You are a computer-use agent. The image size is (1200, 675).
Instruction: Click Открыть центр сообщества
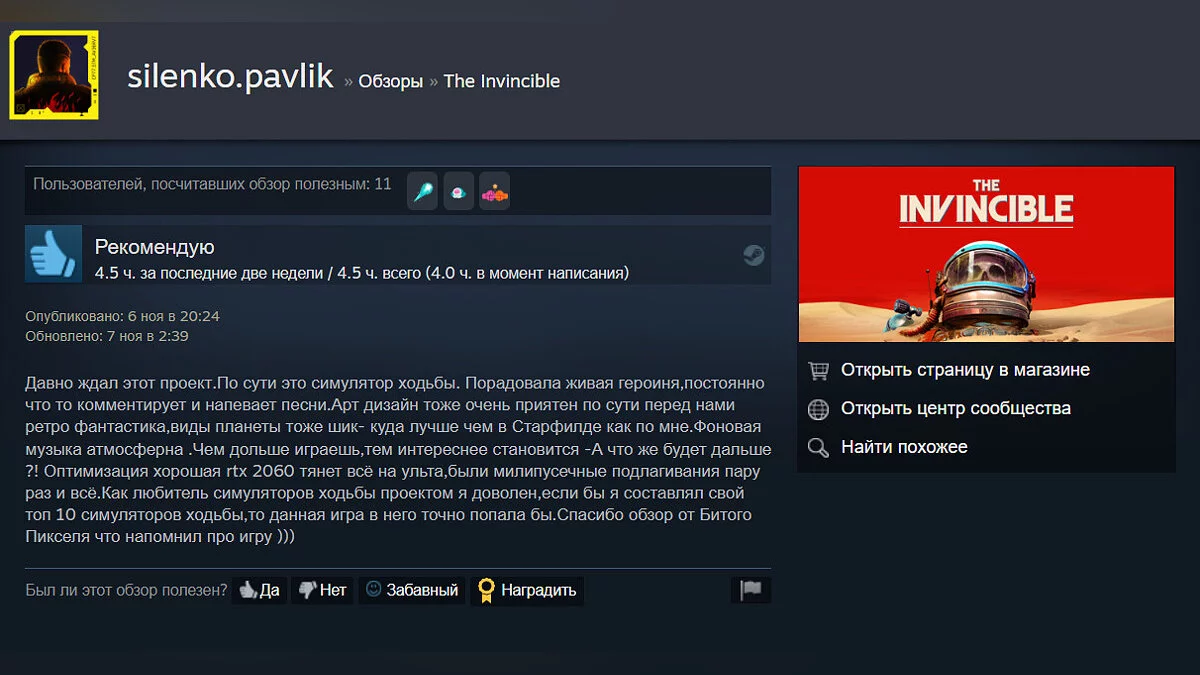(x=955, y=408)
